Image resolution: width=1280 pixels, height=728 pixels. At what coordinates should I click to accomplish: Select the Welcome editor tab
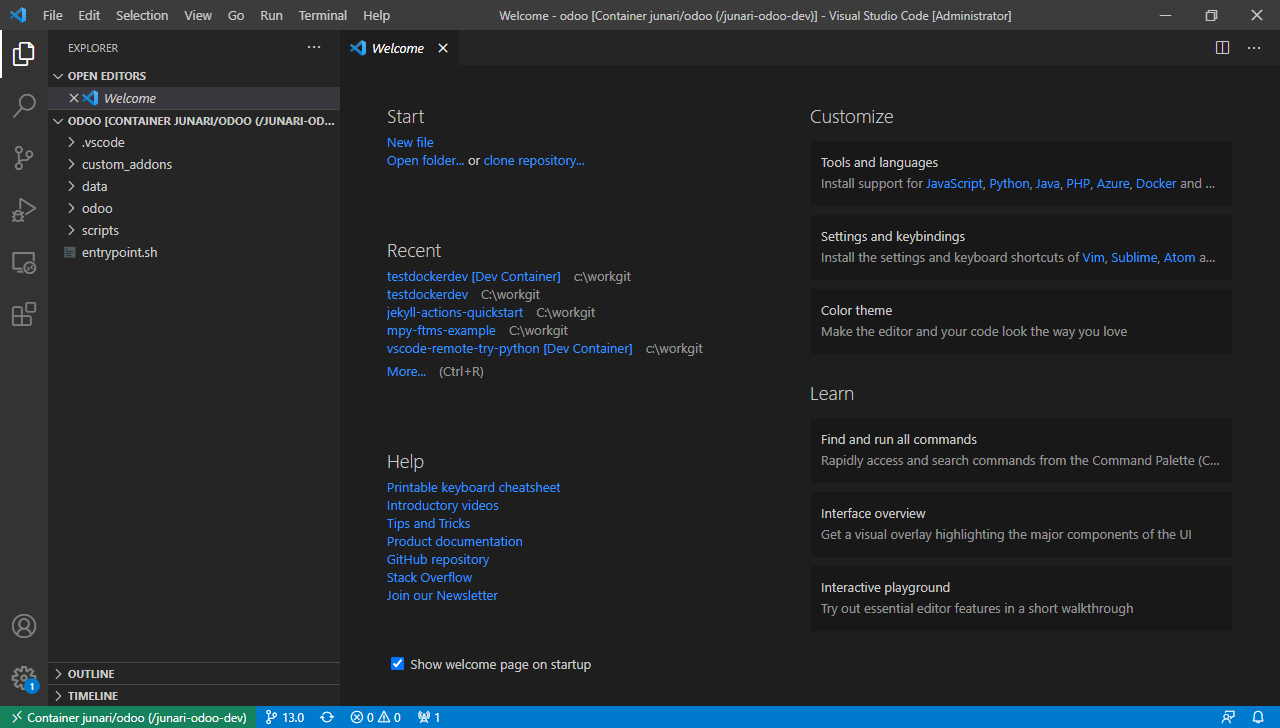pyautogui.click(x=400, y=48)
